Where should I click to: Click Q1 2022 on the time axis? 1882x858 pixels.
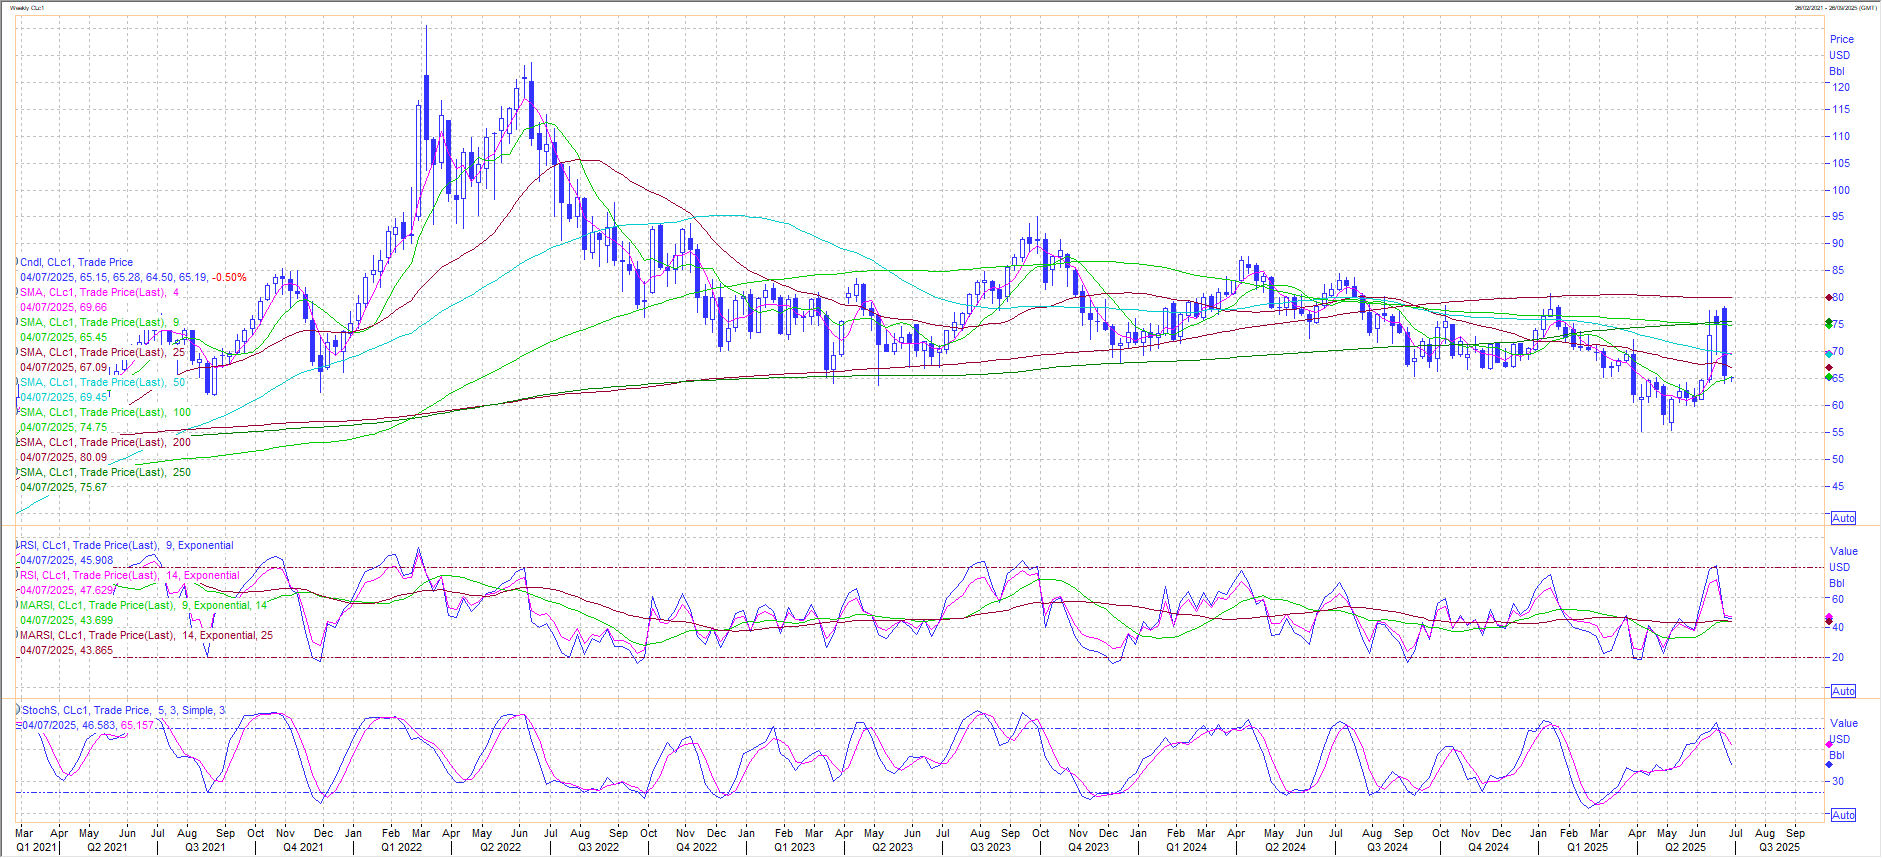pyautogui.click(x=401, y=847)
